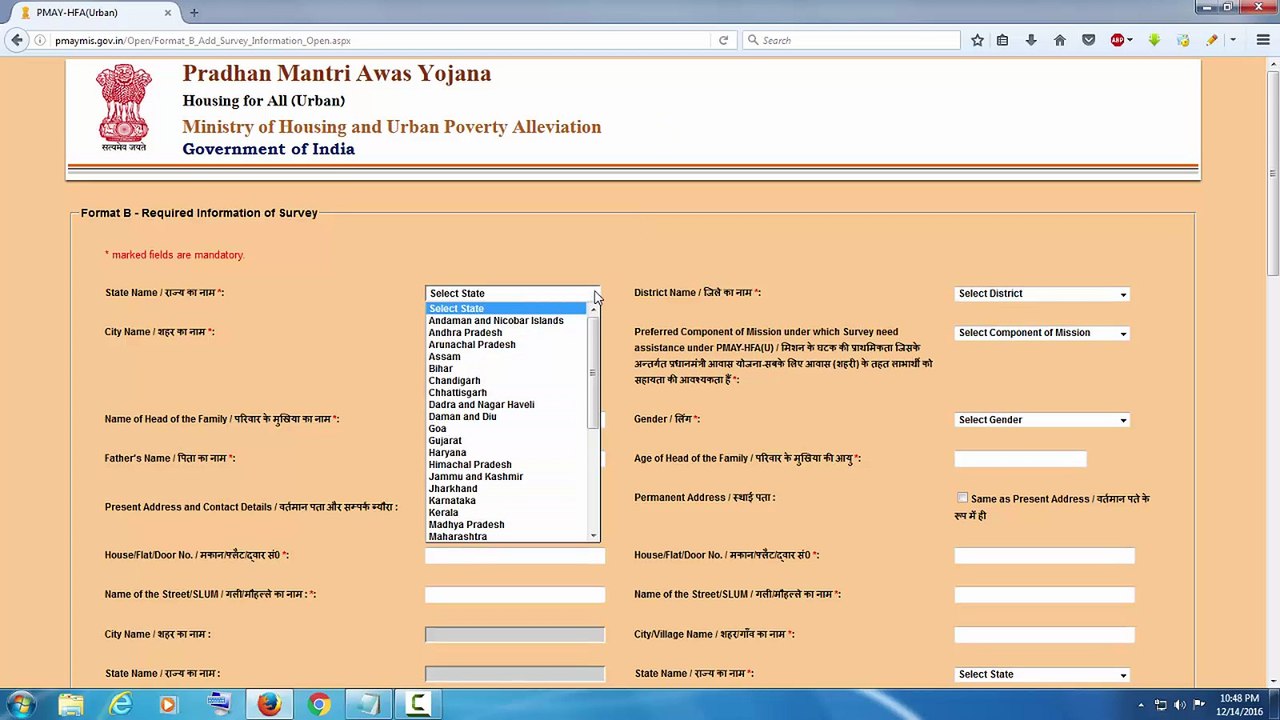This screenshot has width=1280, height=720.
Task: Open the Downloads arrow in Firefox toolbar
Action: (x=1031, y=40)
